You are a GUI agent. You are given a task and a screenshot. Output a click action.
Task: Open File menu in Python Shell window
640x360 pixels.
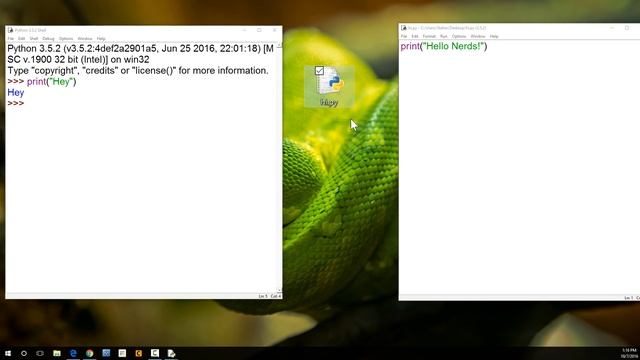coord(11,39)
